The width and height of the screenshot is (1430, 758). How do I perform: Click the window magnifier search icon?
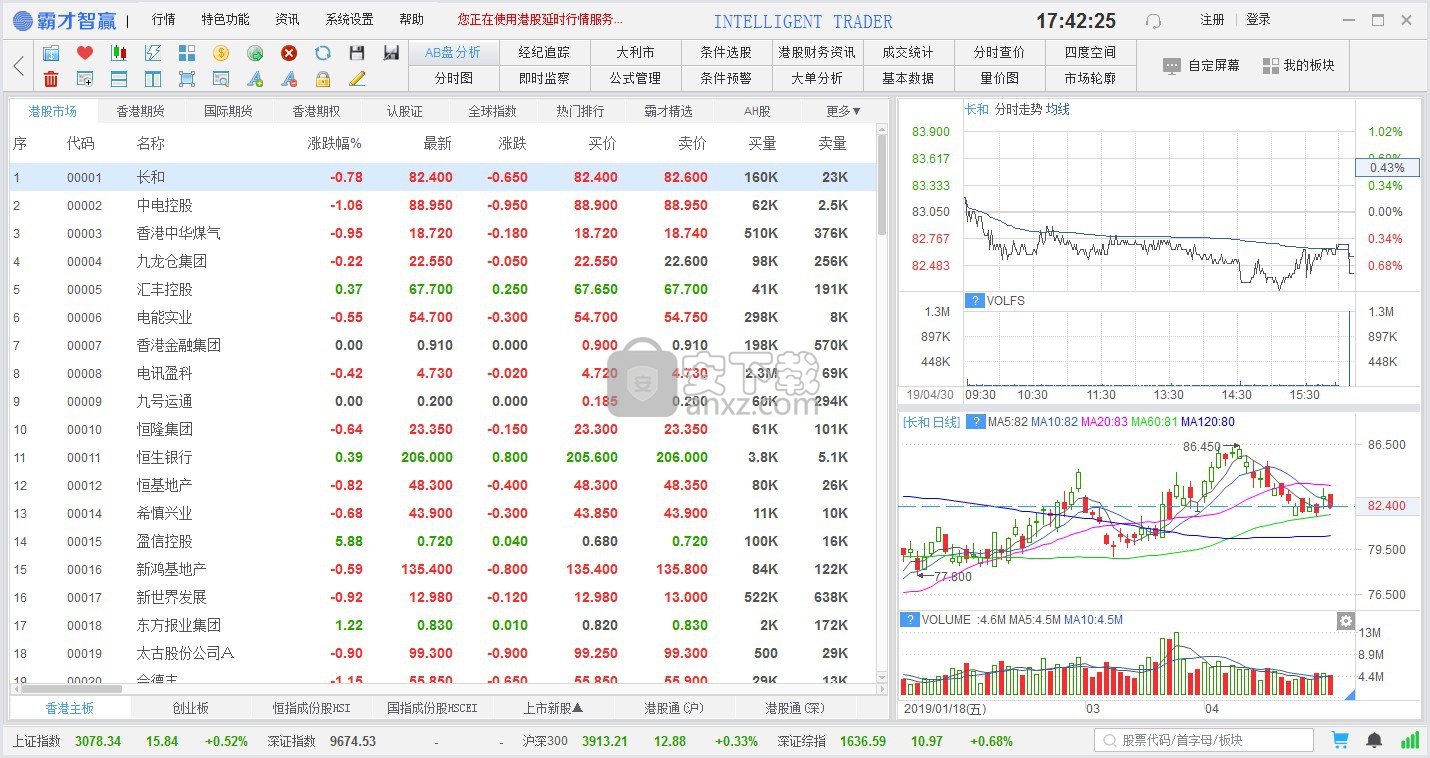221,79
